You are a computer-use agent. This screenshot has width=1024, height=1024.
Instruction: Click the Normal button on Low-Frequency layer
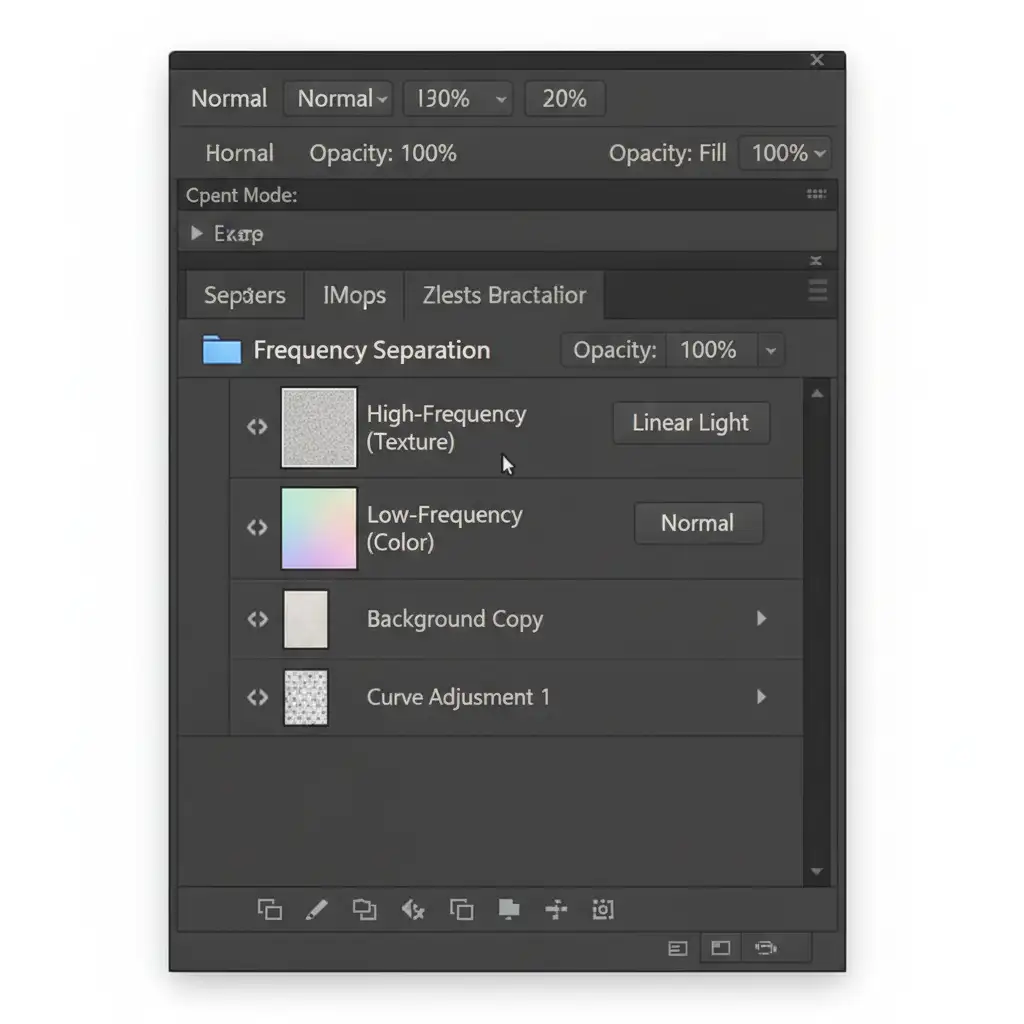(x=698, y=523)
